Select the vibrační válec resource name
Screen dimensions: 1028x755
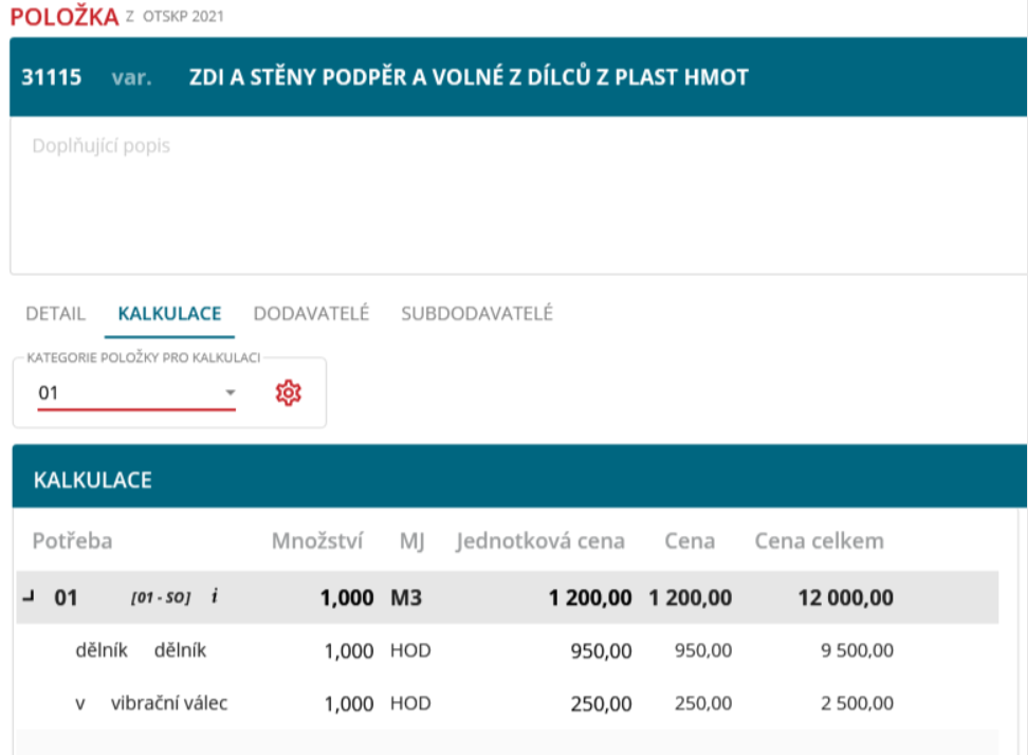click(169, 703)
